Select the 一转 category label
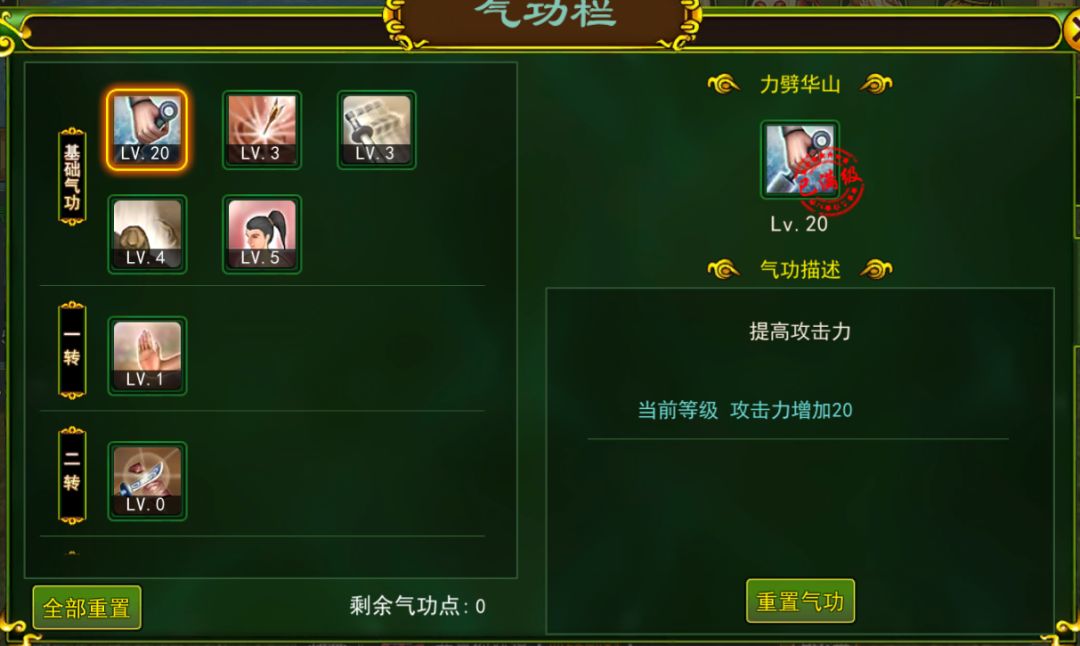Screen dimensions: 1080x646 (72, 350)
